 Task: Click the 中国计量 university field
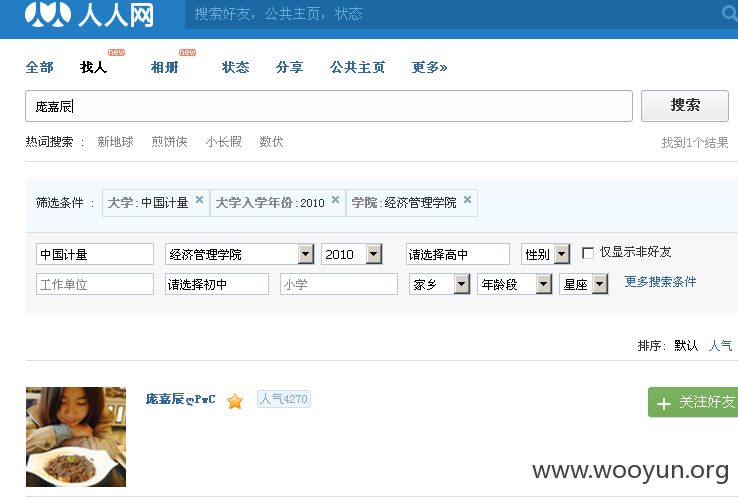click(x=95, y=254)
